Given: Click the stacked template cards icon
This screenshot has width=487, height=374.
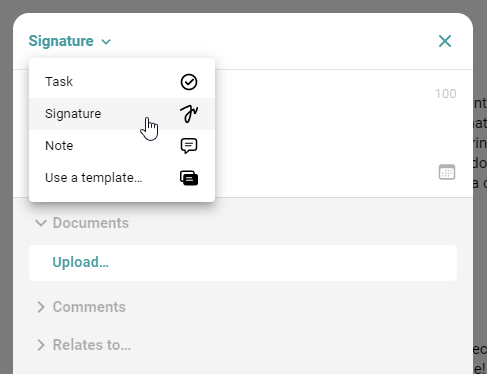Looking at the screenshot, I should [x=189, y=178].
